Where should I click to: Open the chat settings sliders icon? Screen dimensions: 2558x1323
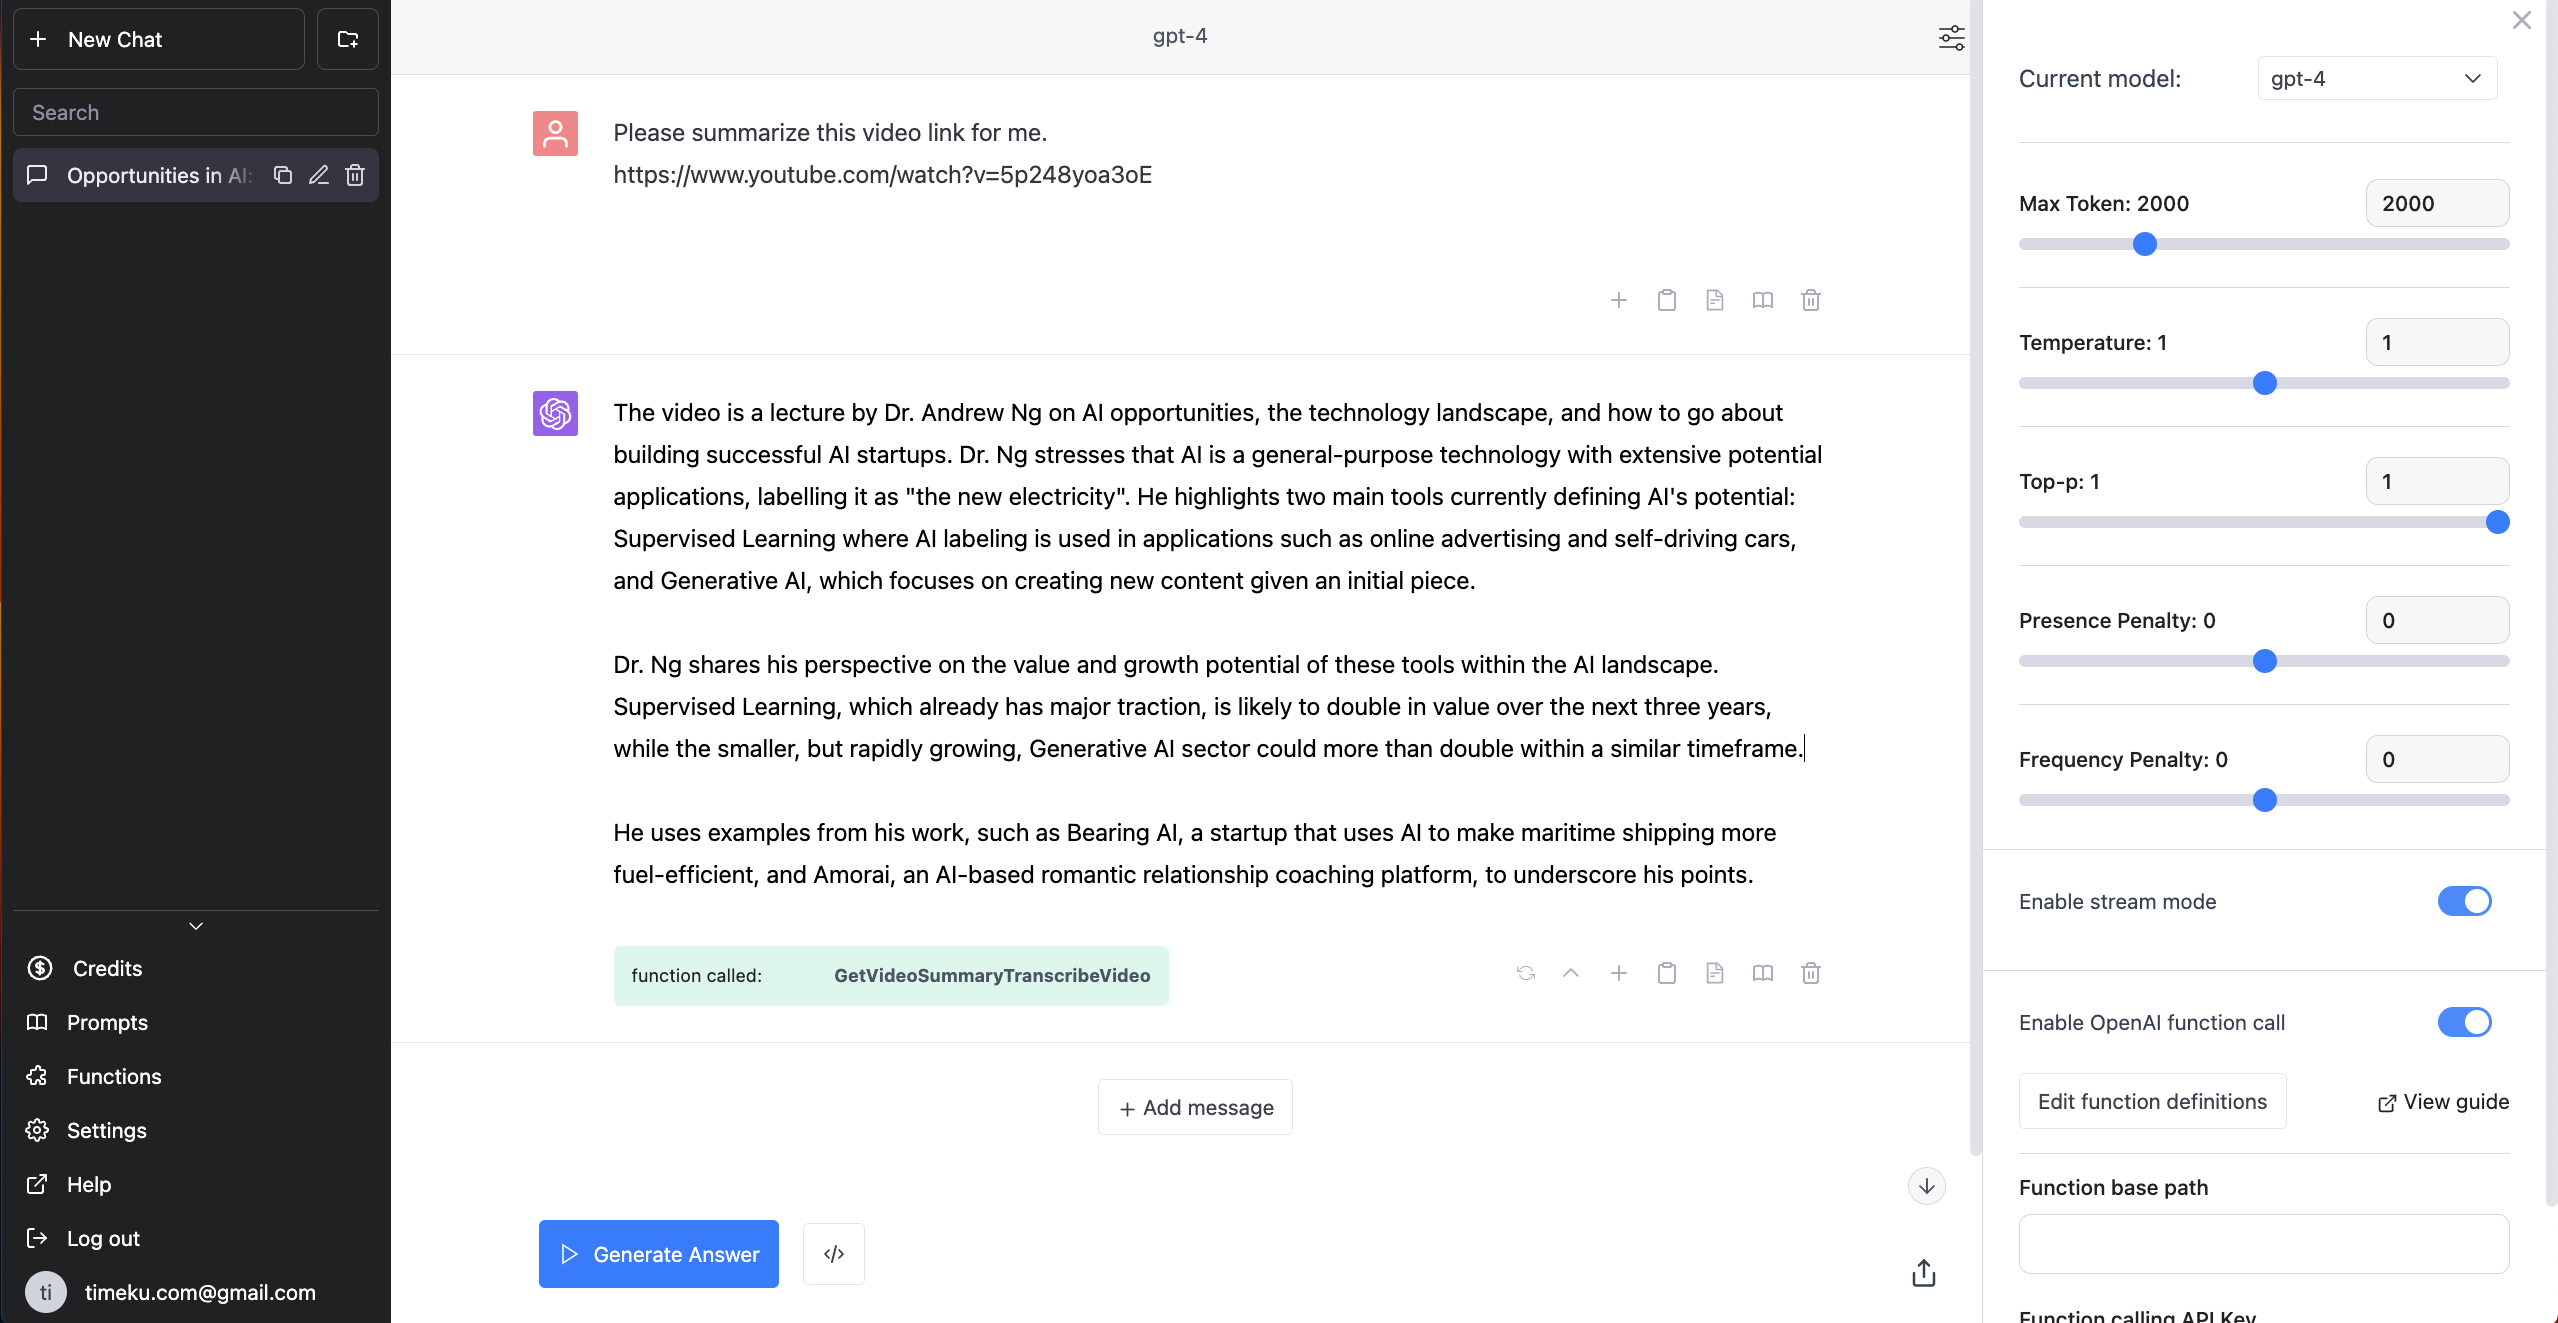pos(1951,38)
